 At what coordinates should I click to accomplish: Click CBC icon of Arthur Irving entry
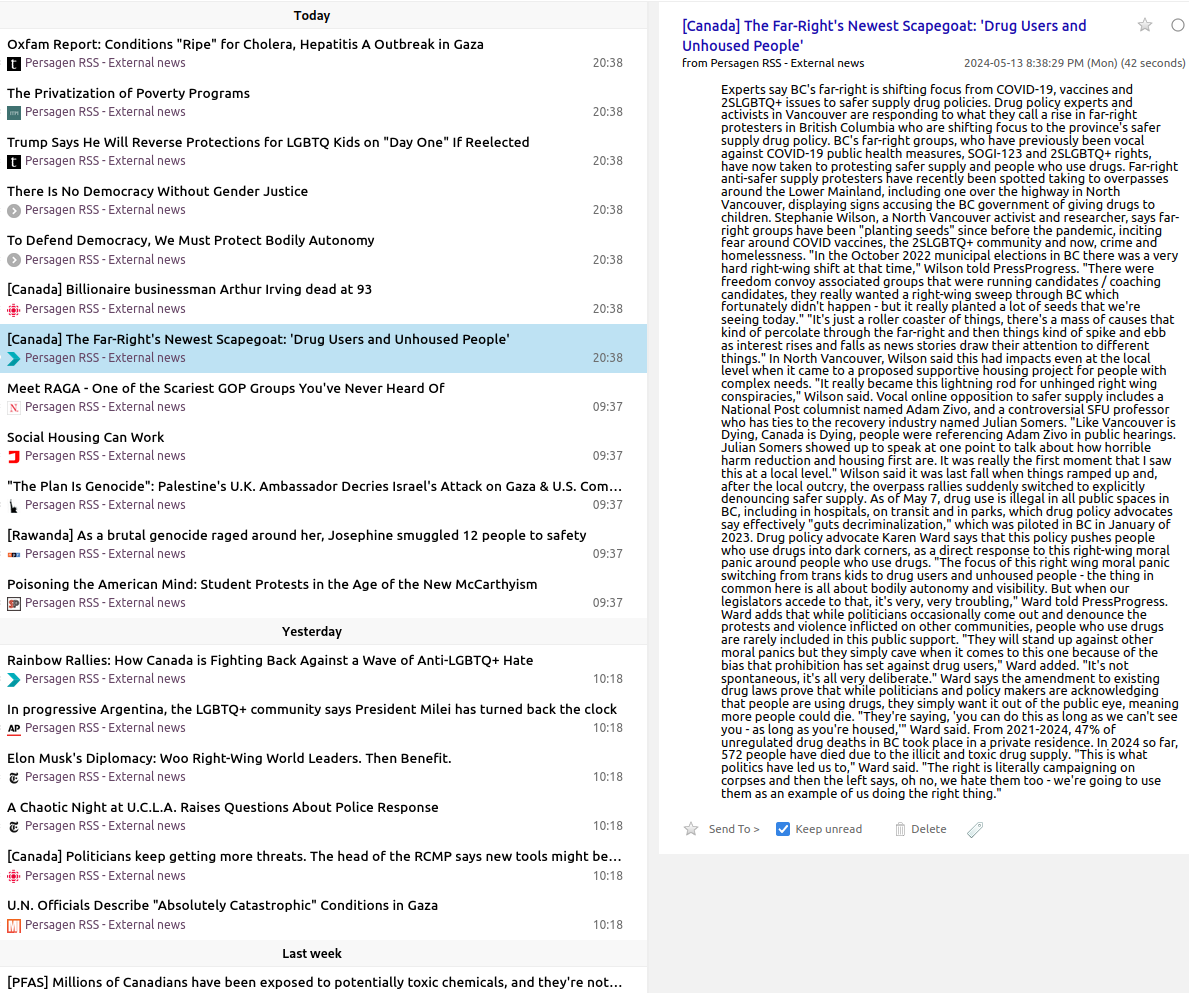[14, 309]
